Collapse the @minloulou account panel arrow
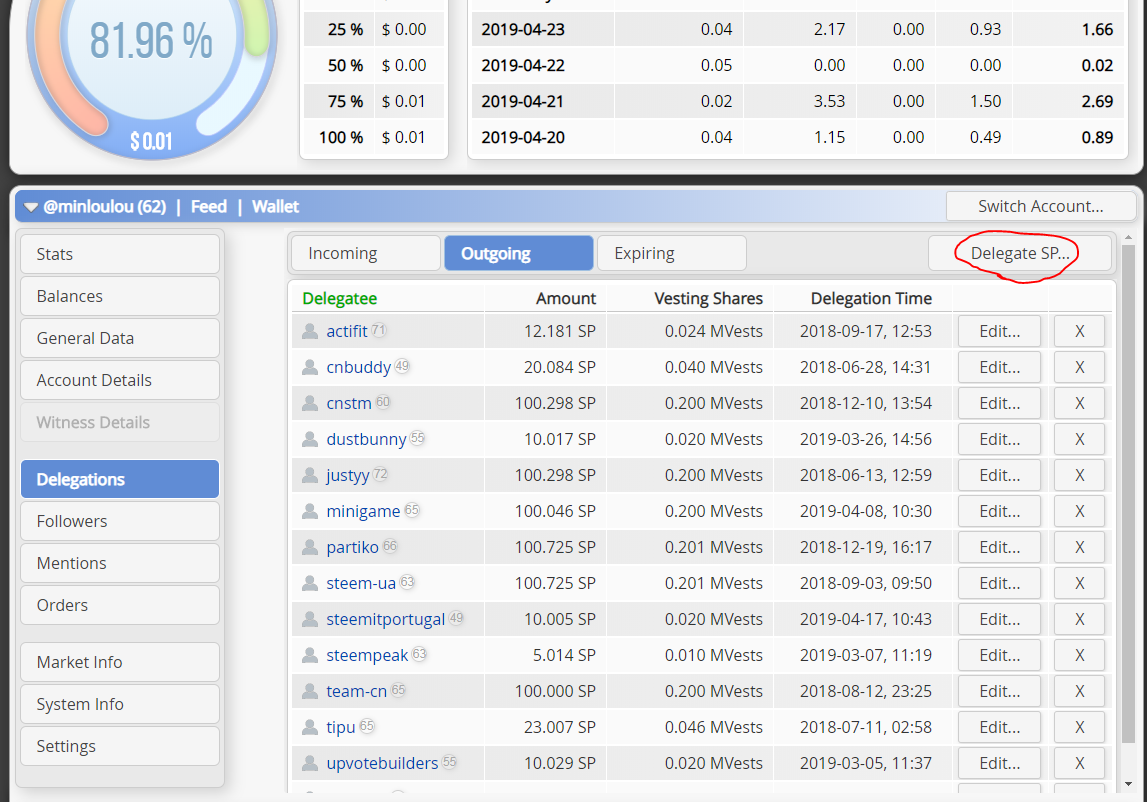The image size is (1147, 802). click(31, 207)
